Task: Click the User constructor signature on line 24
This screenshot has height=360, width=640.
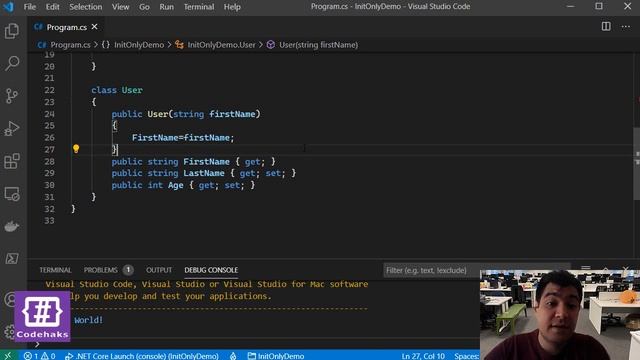Action: [186, 114]
